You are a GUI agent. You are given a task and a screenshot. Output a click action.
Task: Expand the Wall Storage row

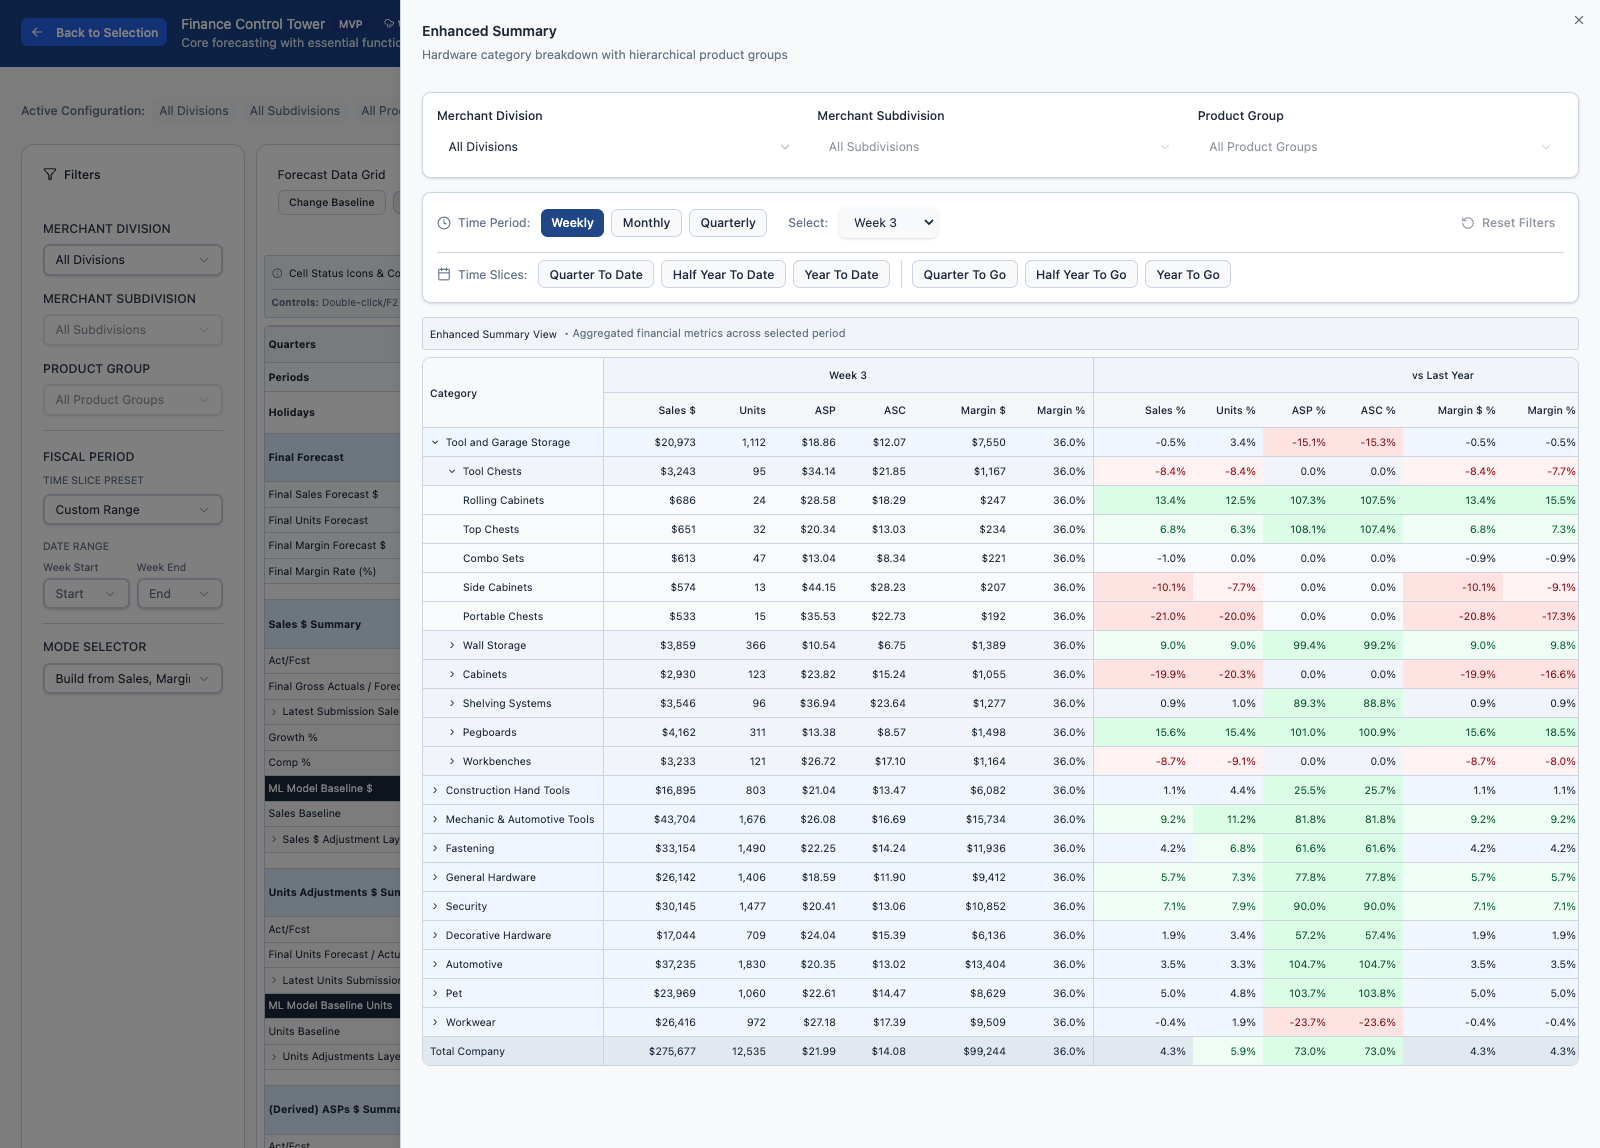click(x=453, y=645)
